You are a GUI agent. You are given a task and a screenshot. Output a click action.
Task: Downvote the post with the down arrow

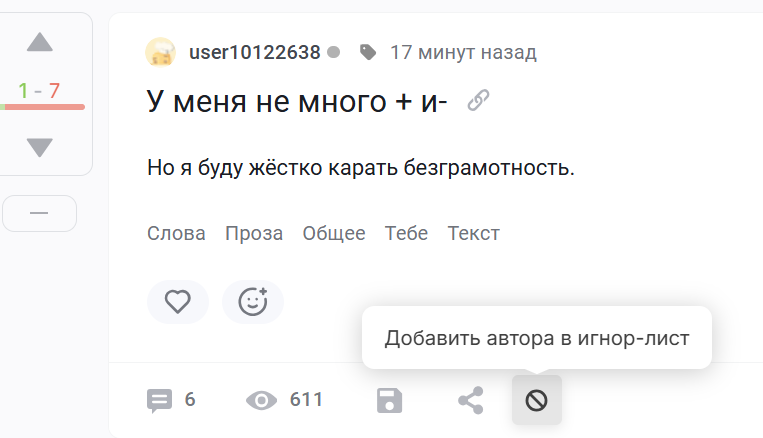tap(40, 147)
